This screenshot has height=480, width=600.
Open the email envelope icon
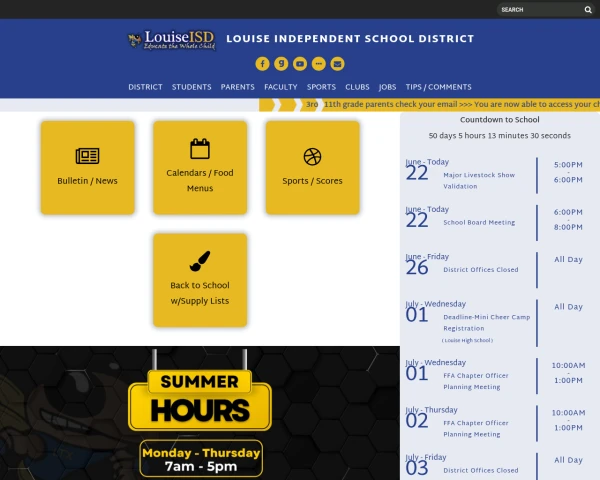(338, 64)
